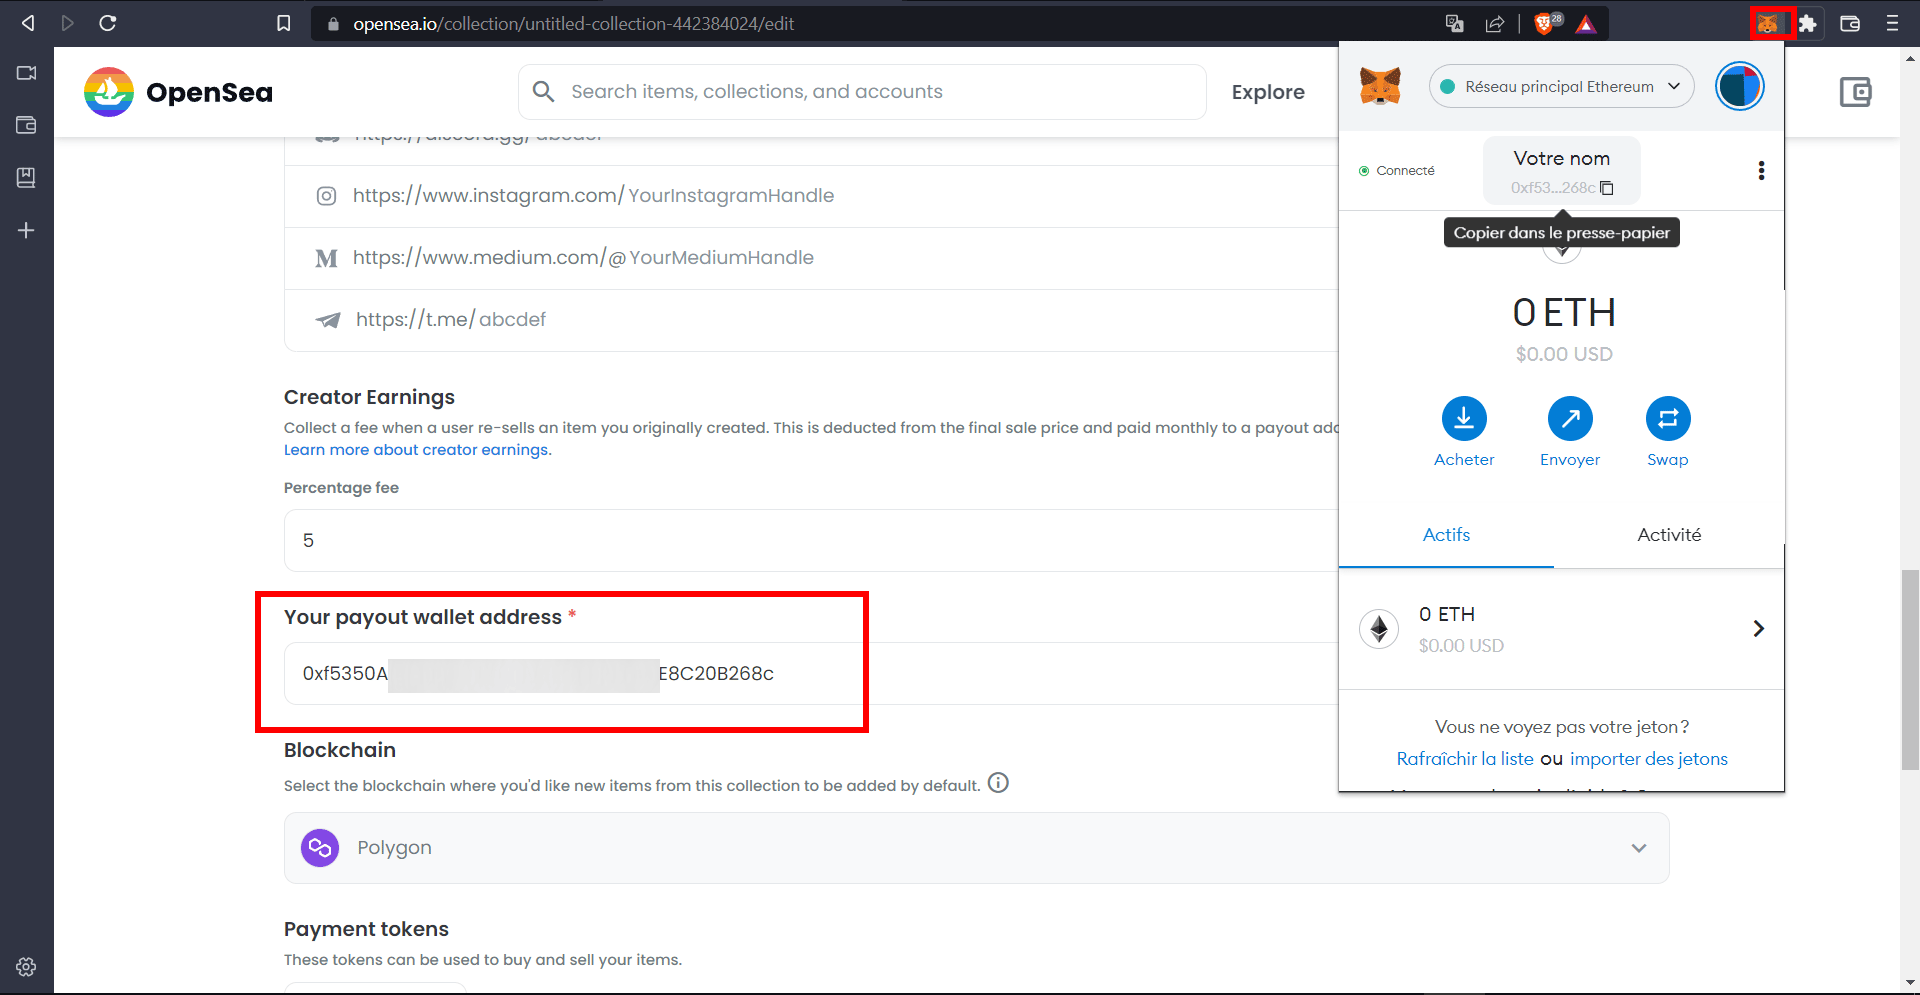Copy wallet address 0xf53...268c to clipboard
This screenshot has width=1920, height=995.
(1562, 187)
